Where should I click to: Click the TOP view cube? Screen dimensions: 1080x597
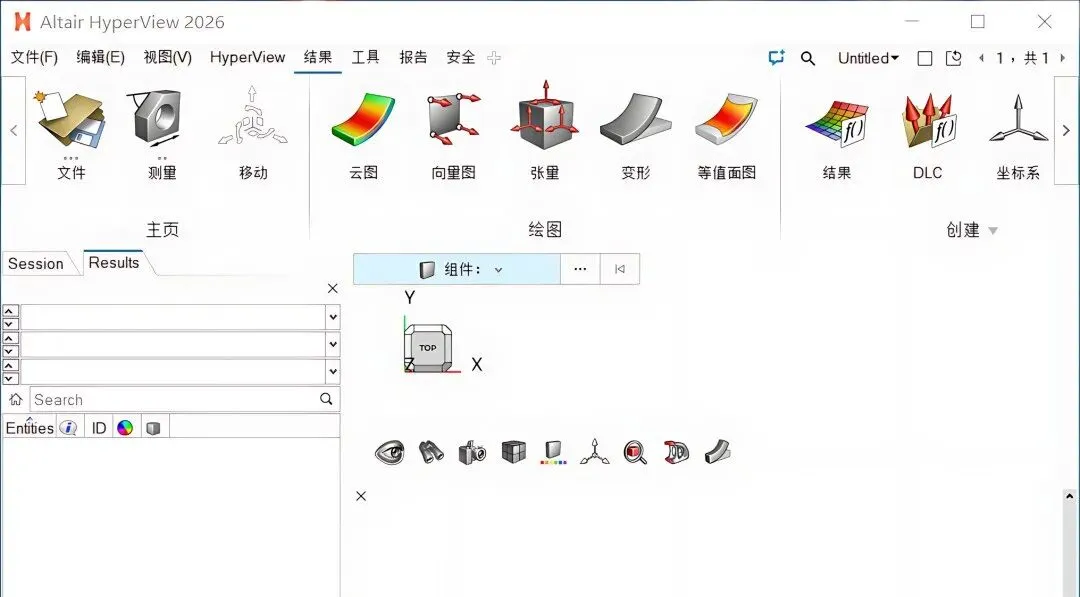(428, 348)
